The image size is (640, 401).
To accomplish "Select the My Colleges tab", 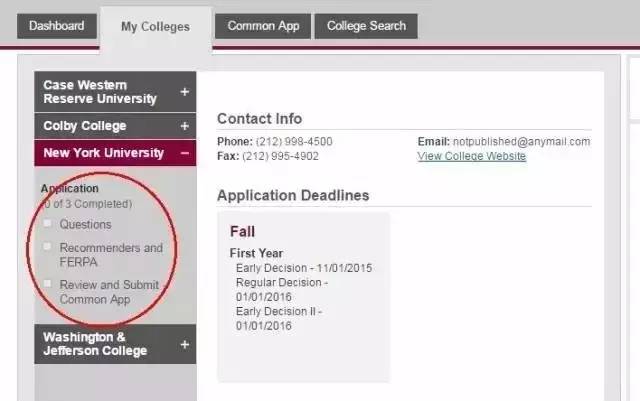I will click(155, 27).
